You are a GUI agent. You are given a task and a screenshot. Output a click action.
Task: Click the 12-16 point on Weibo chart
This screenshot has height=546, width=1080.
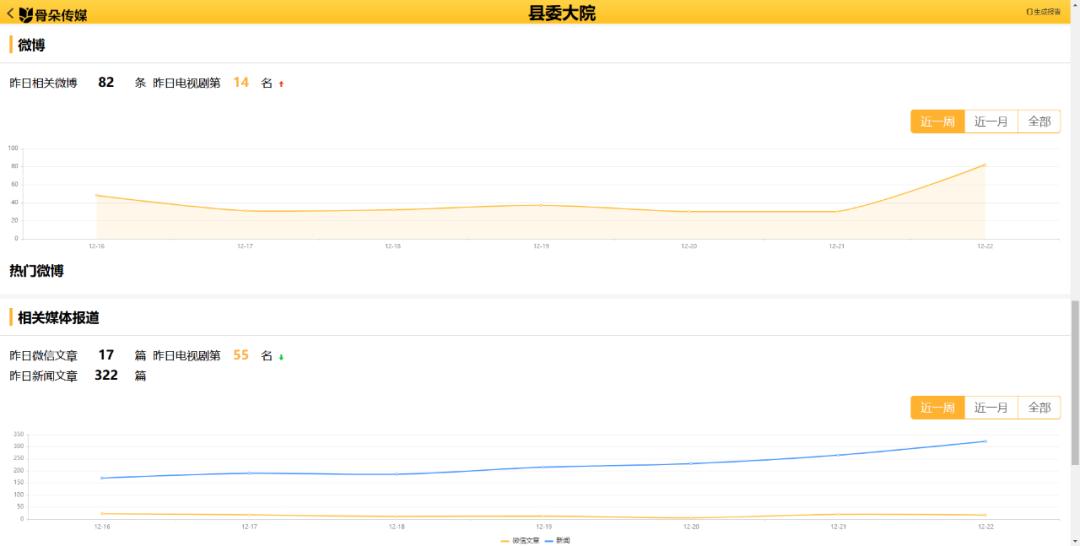pyautogui.click(x=96, y=196)
